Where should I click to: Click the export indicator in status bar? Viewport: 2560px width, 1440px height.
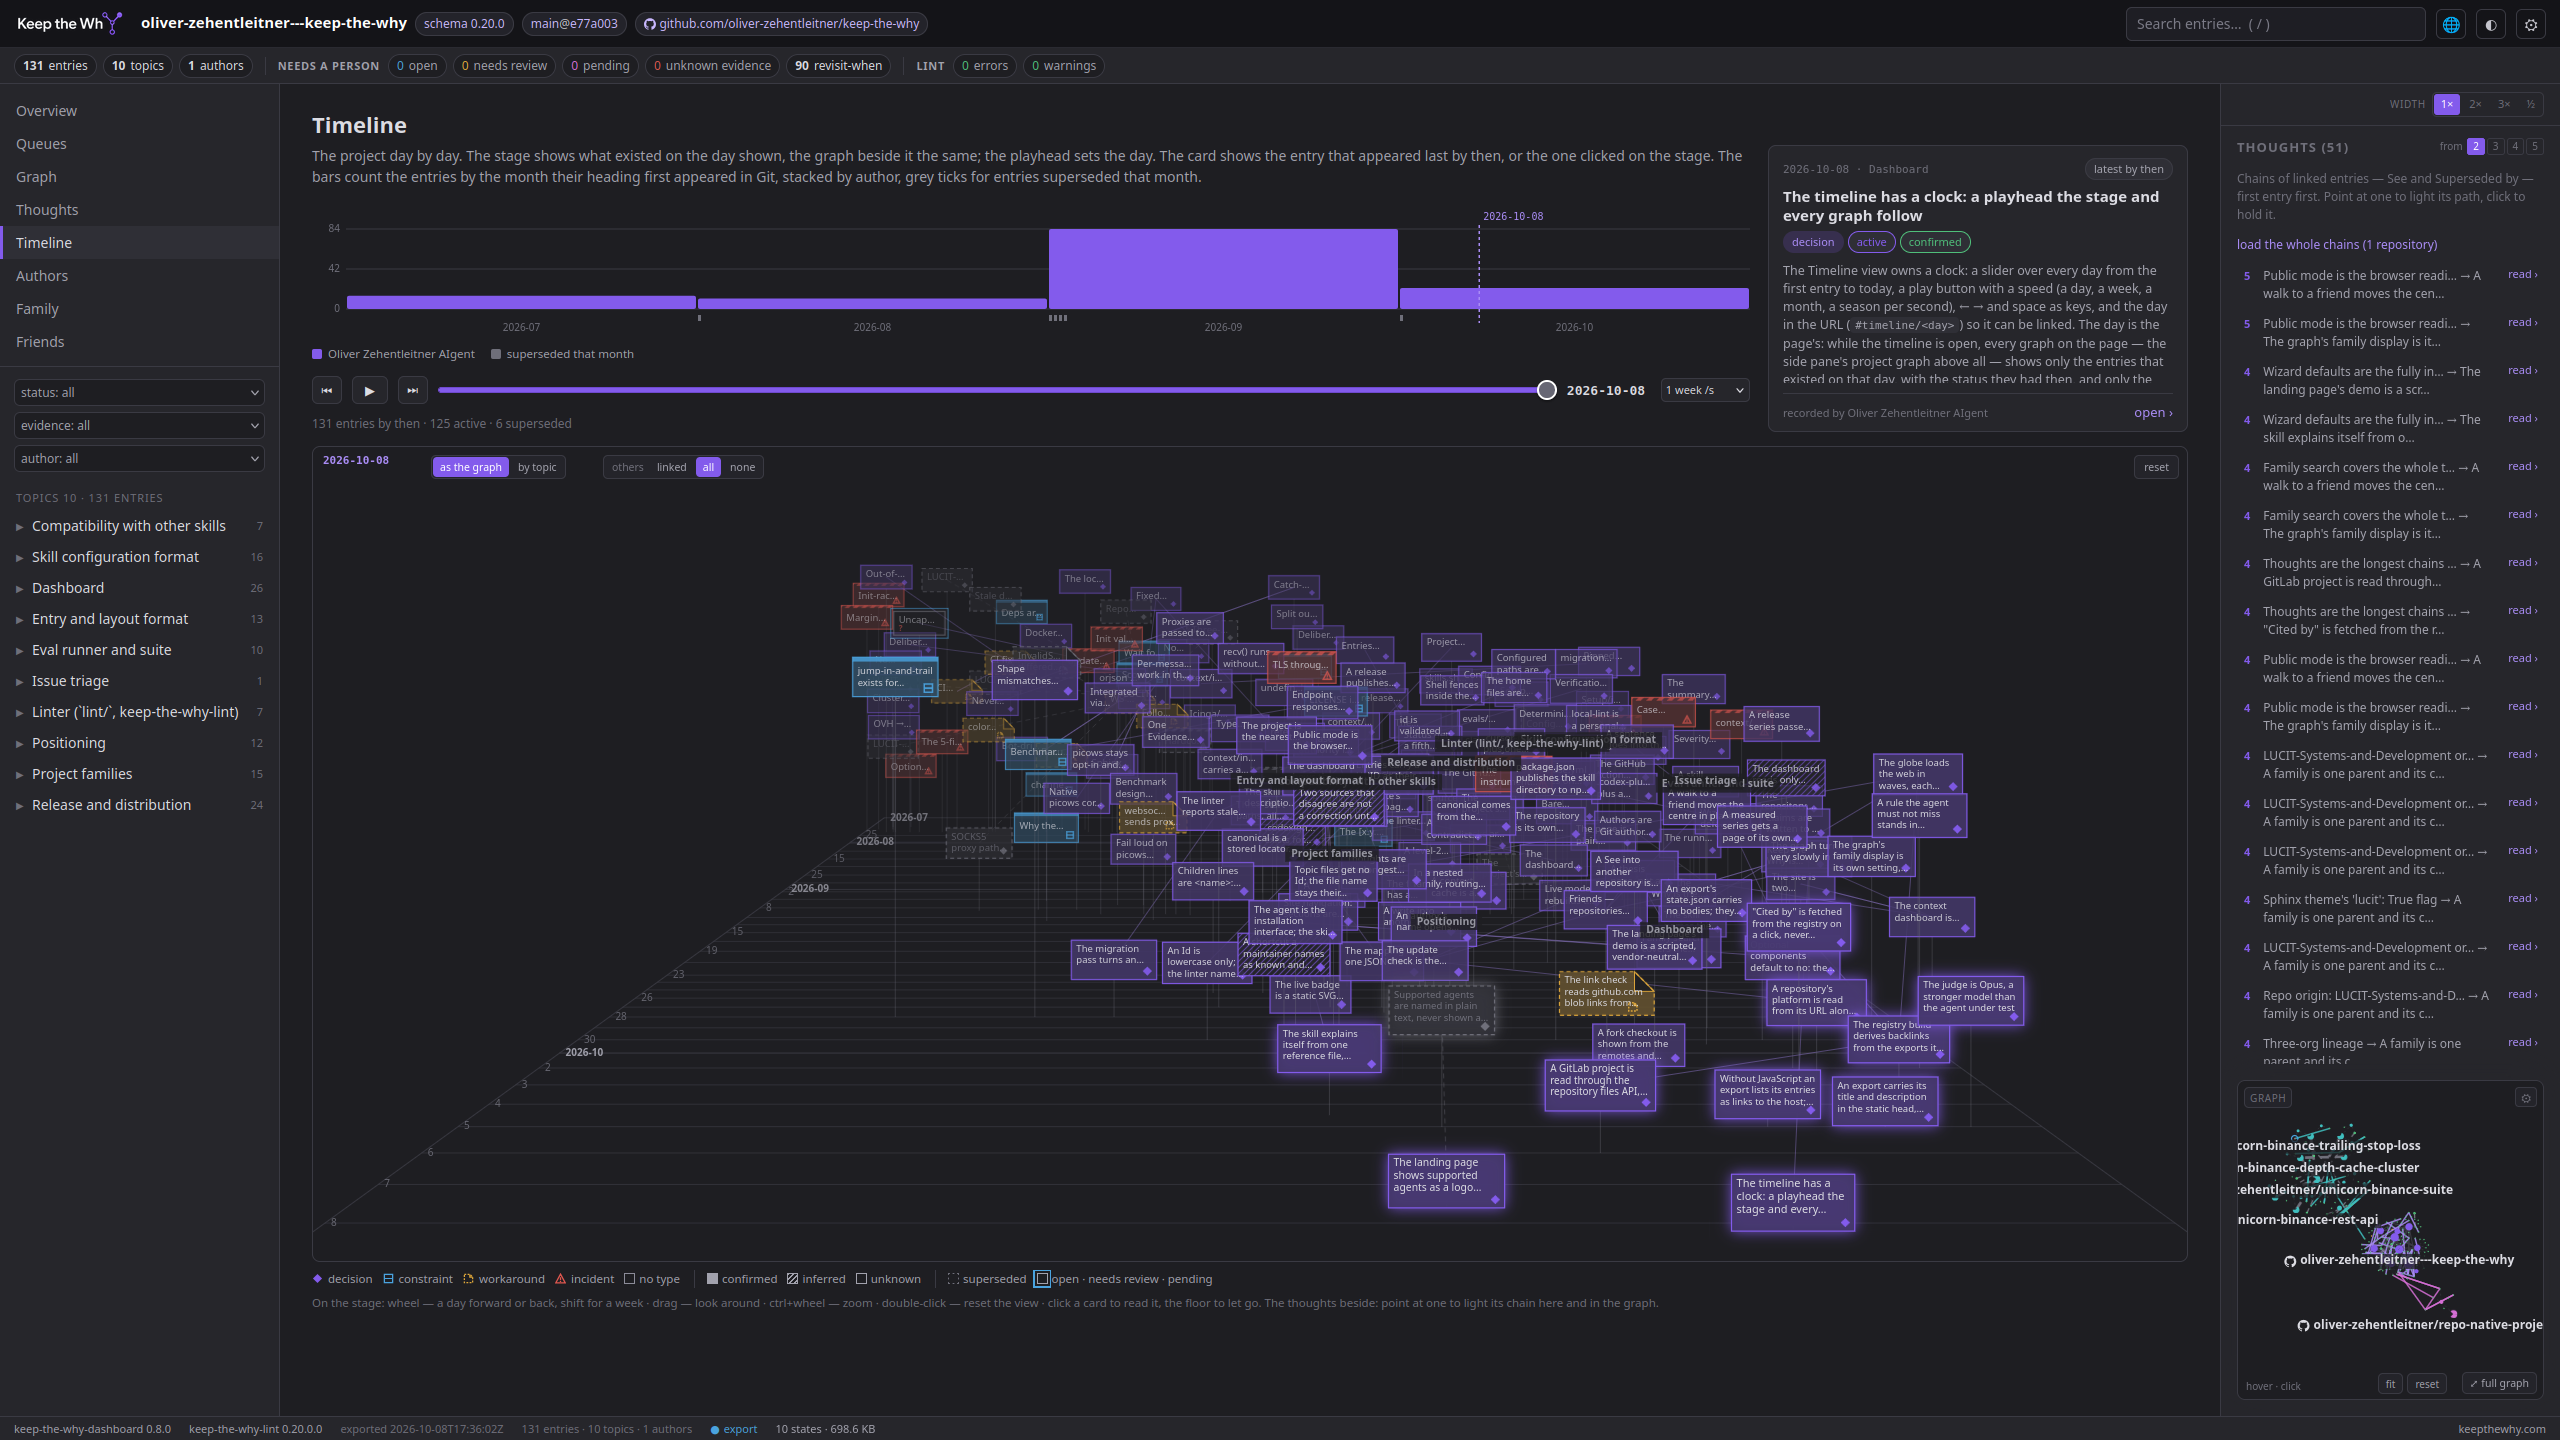[734, 1429]
